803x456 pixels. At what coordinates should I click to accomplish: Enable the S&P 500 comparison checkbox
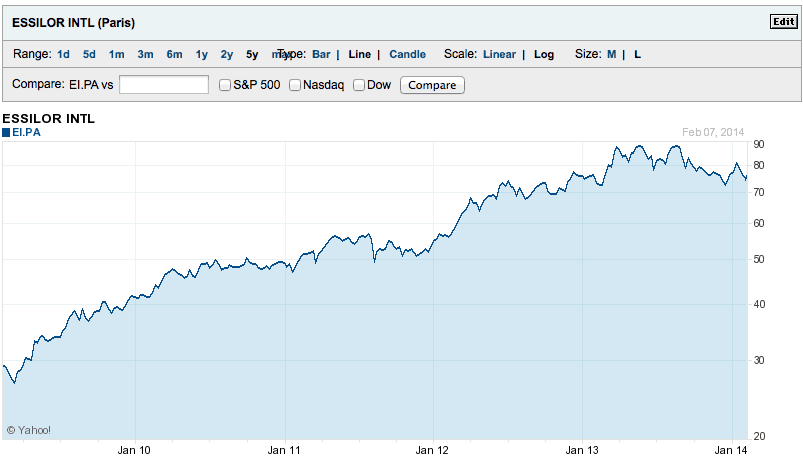pos(225,85)
